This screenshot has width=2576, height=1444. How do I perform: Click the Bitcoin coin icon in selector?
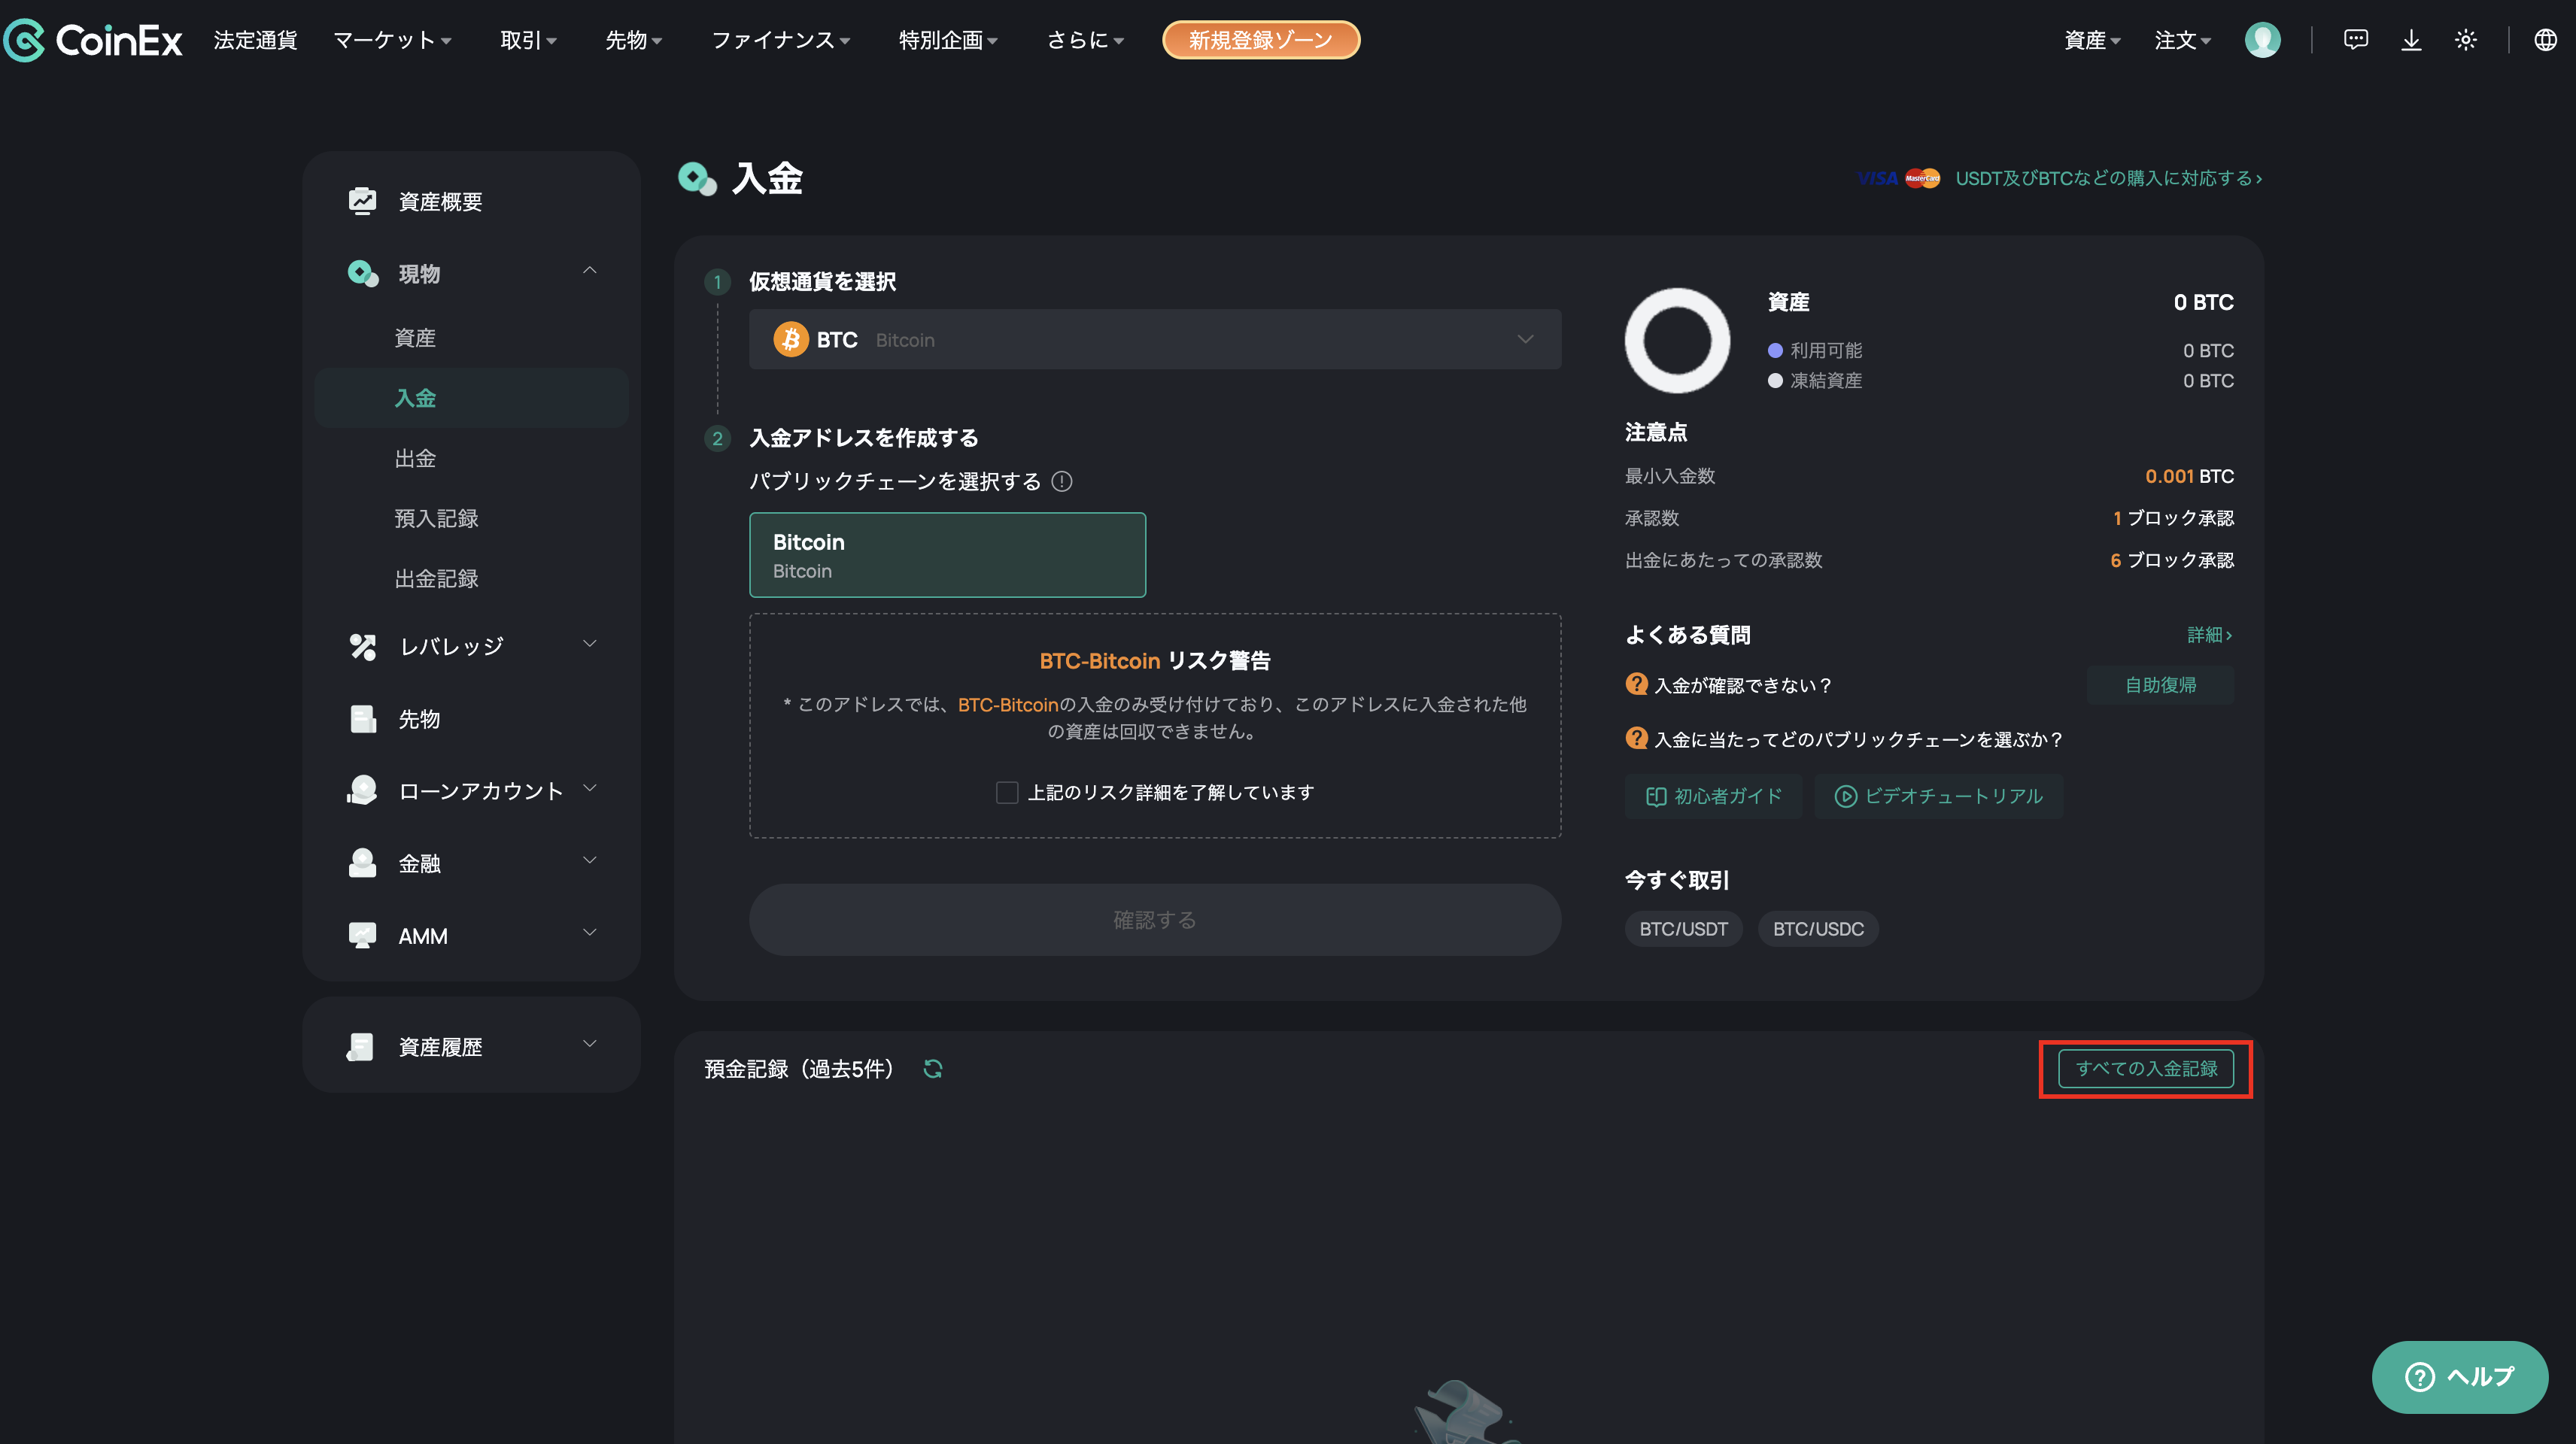(790, 339)
